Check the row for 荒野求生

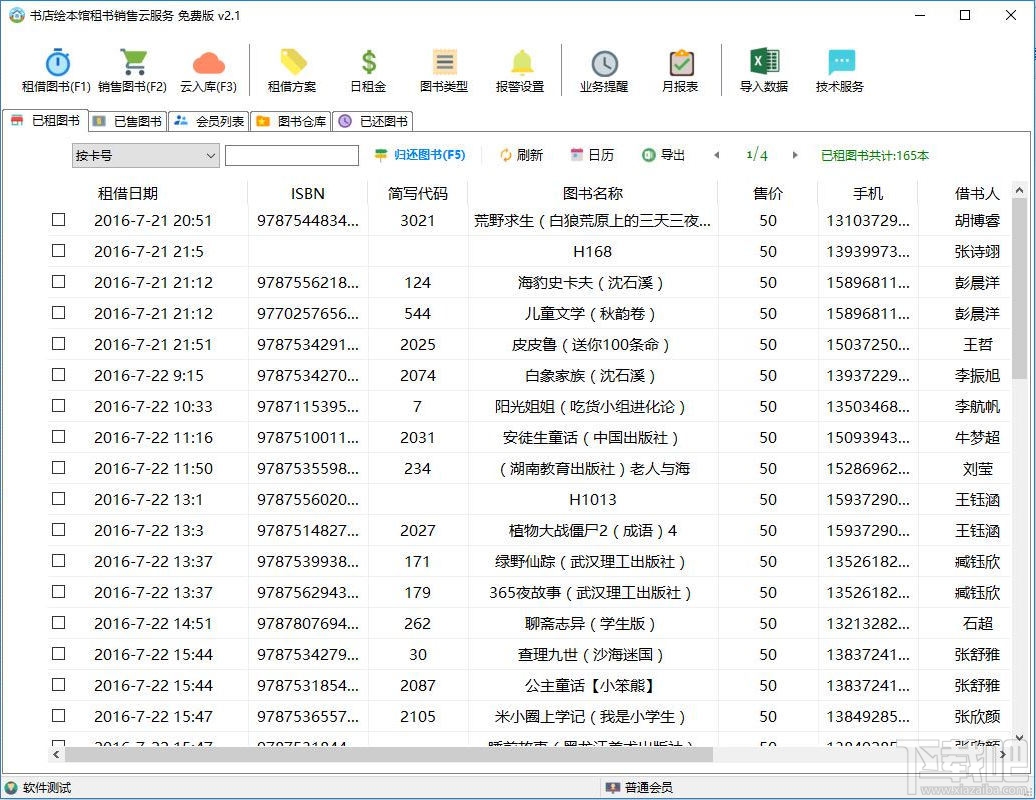(x=59, y=219)
